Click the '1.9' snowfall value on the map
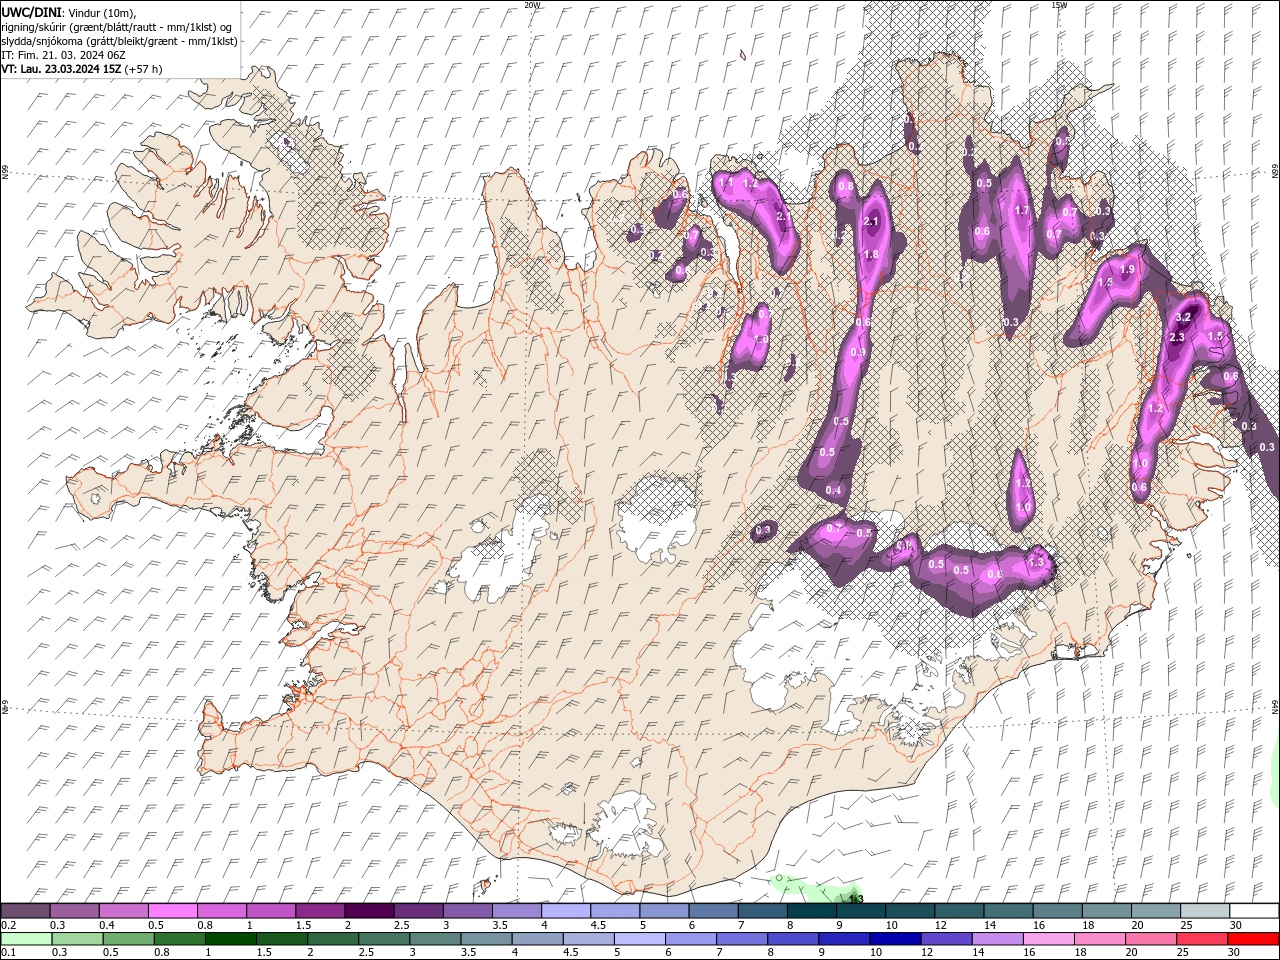The width and height of the screenshot is (1280, 960). 1128,270
